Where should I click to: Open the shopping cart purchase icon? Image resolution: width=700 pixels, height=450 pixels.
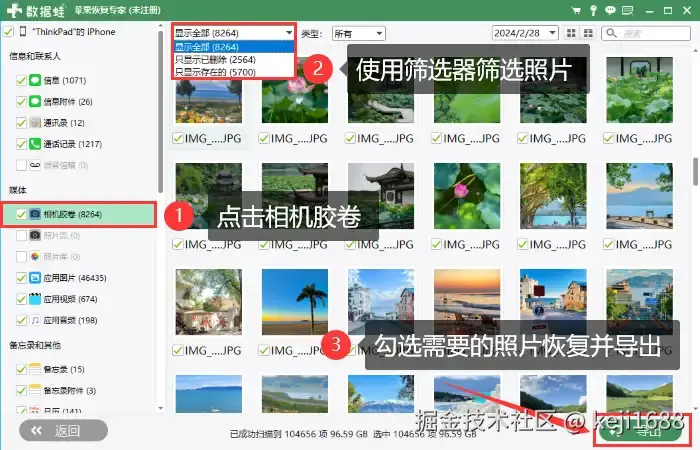point(576,10)
